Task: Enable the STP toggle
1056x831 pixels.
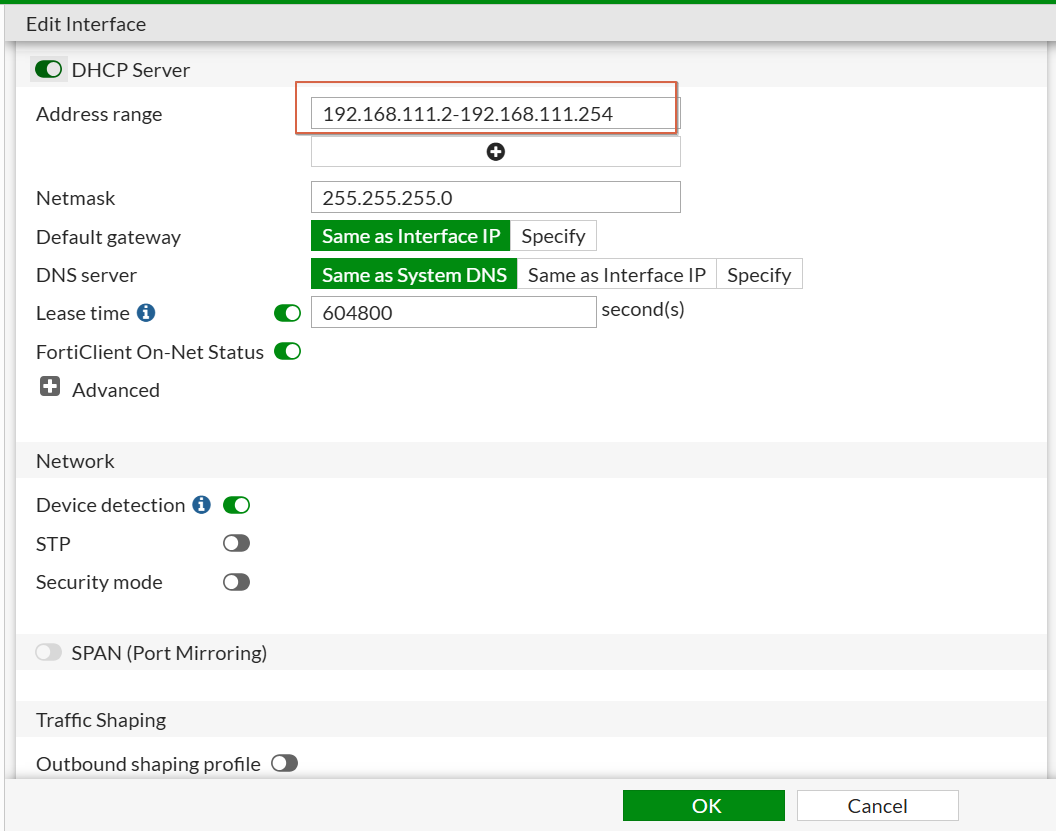Action: (236, 543)
